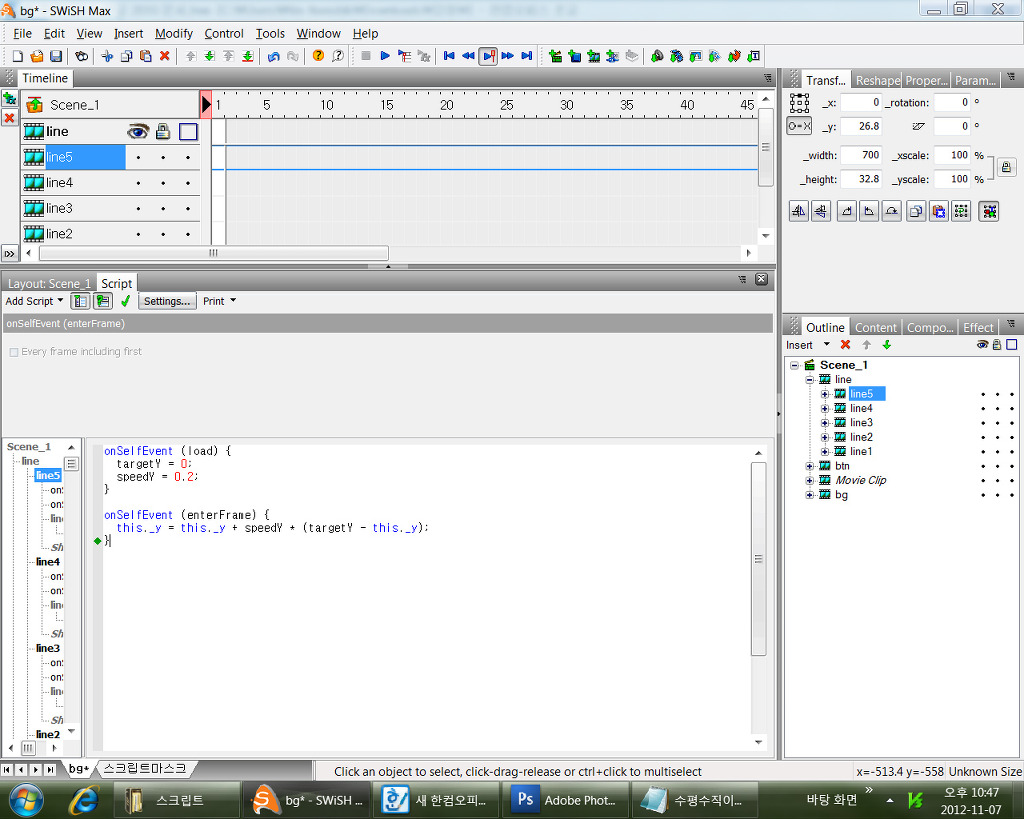Move object down with green arrow in Outline
Image resolution: width=1024 pixels, height=819 pixels.
(887, 345)
